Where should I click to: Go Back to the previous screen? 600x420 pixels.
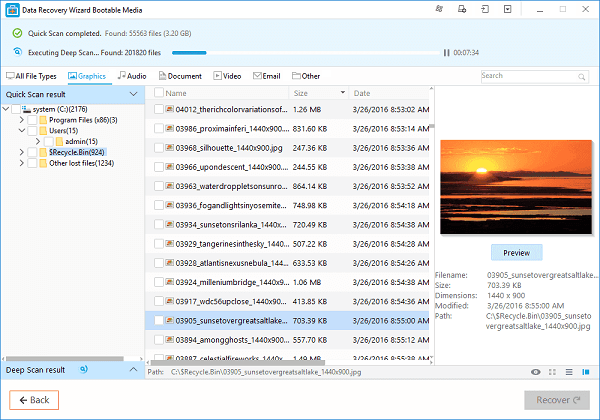coord(34,400)
